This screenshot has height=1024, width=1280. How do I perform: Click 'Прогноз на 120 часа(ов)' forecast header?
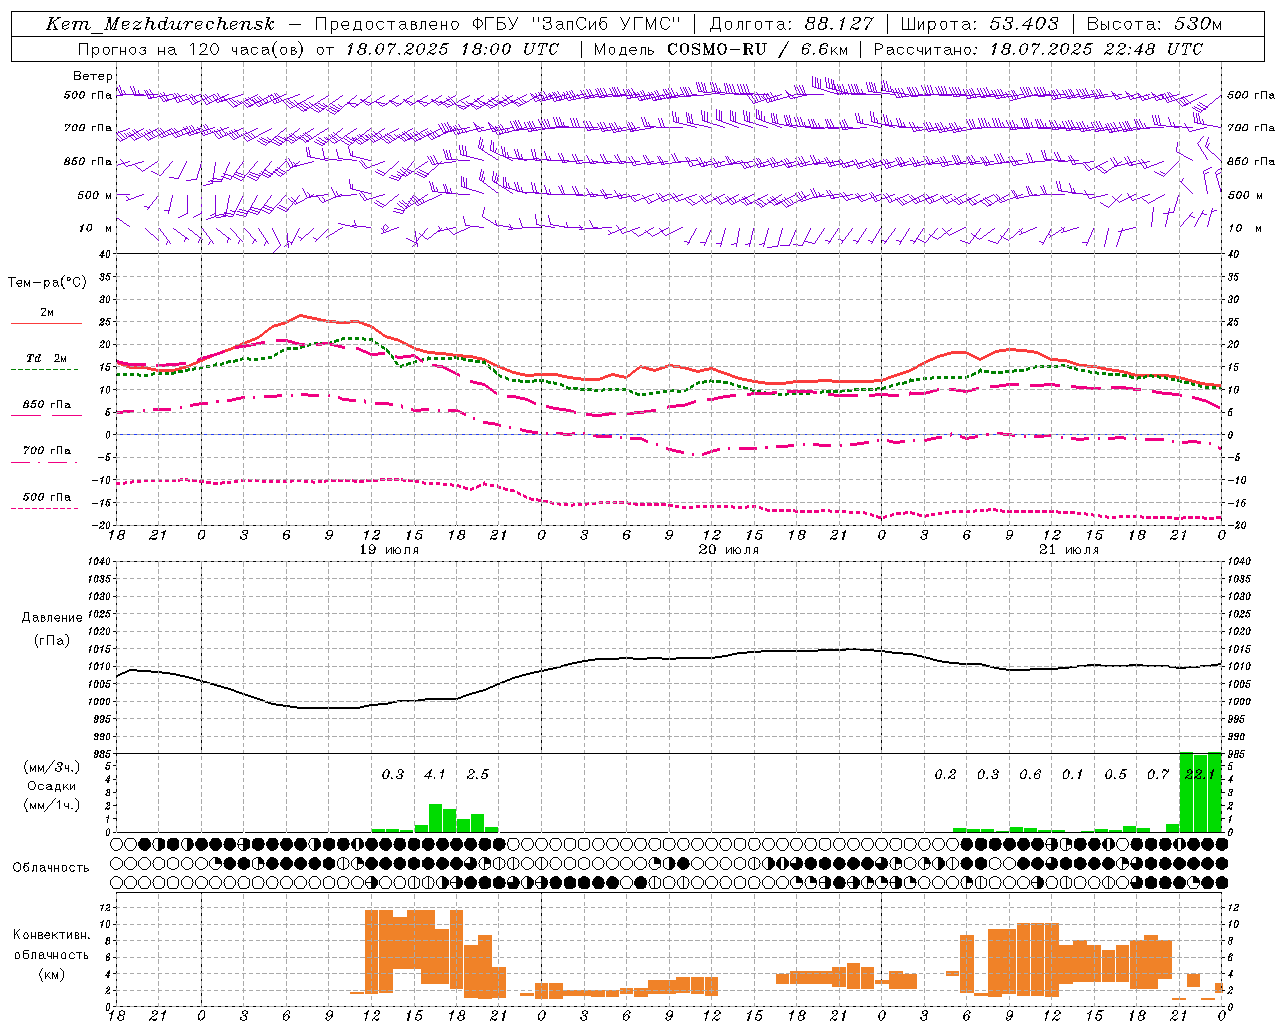point(192,49)
